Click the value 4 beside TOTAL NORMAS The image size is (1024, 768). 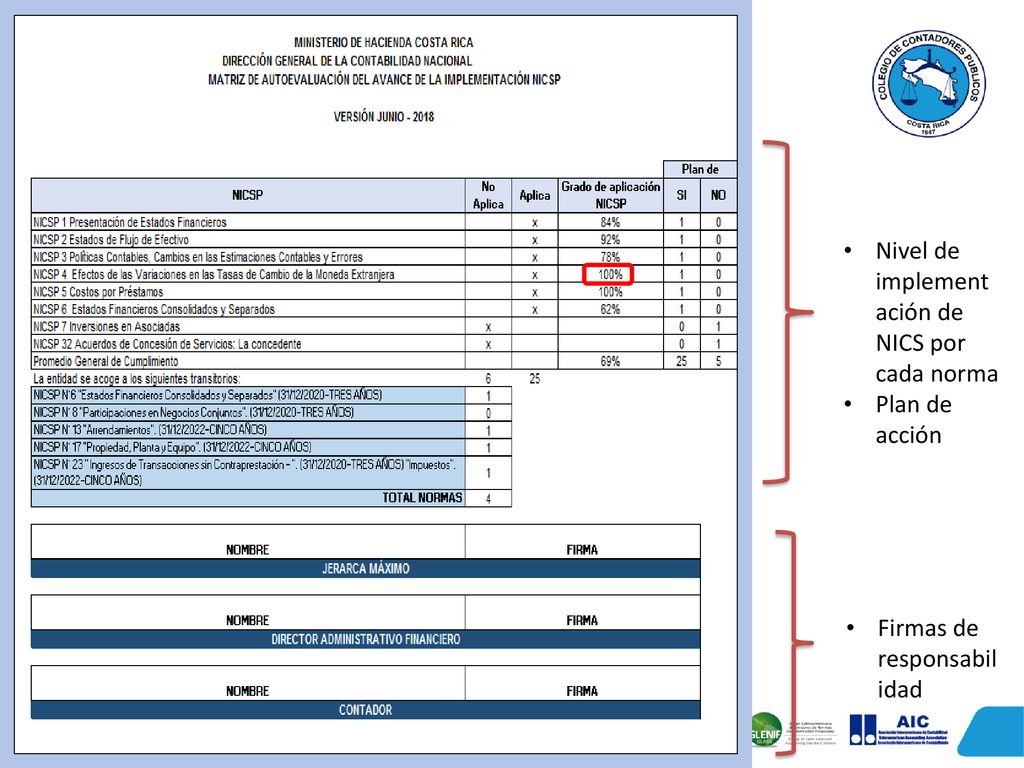point(488,498)
